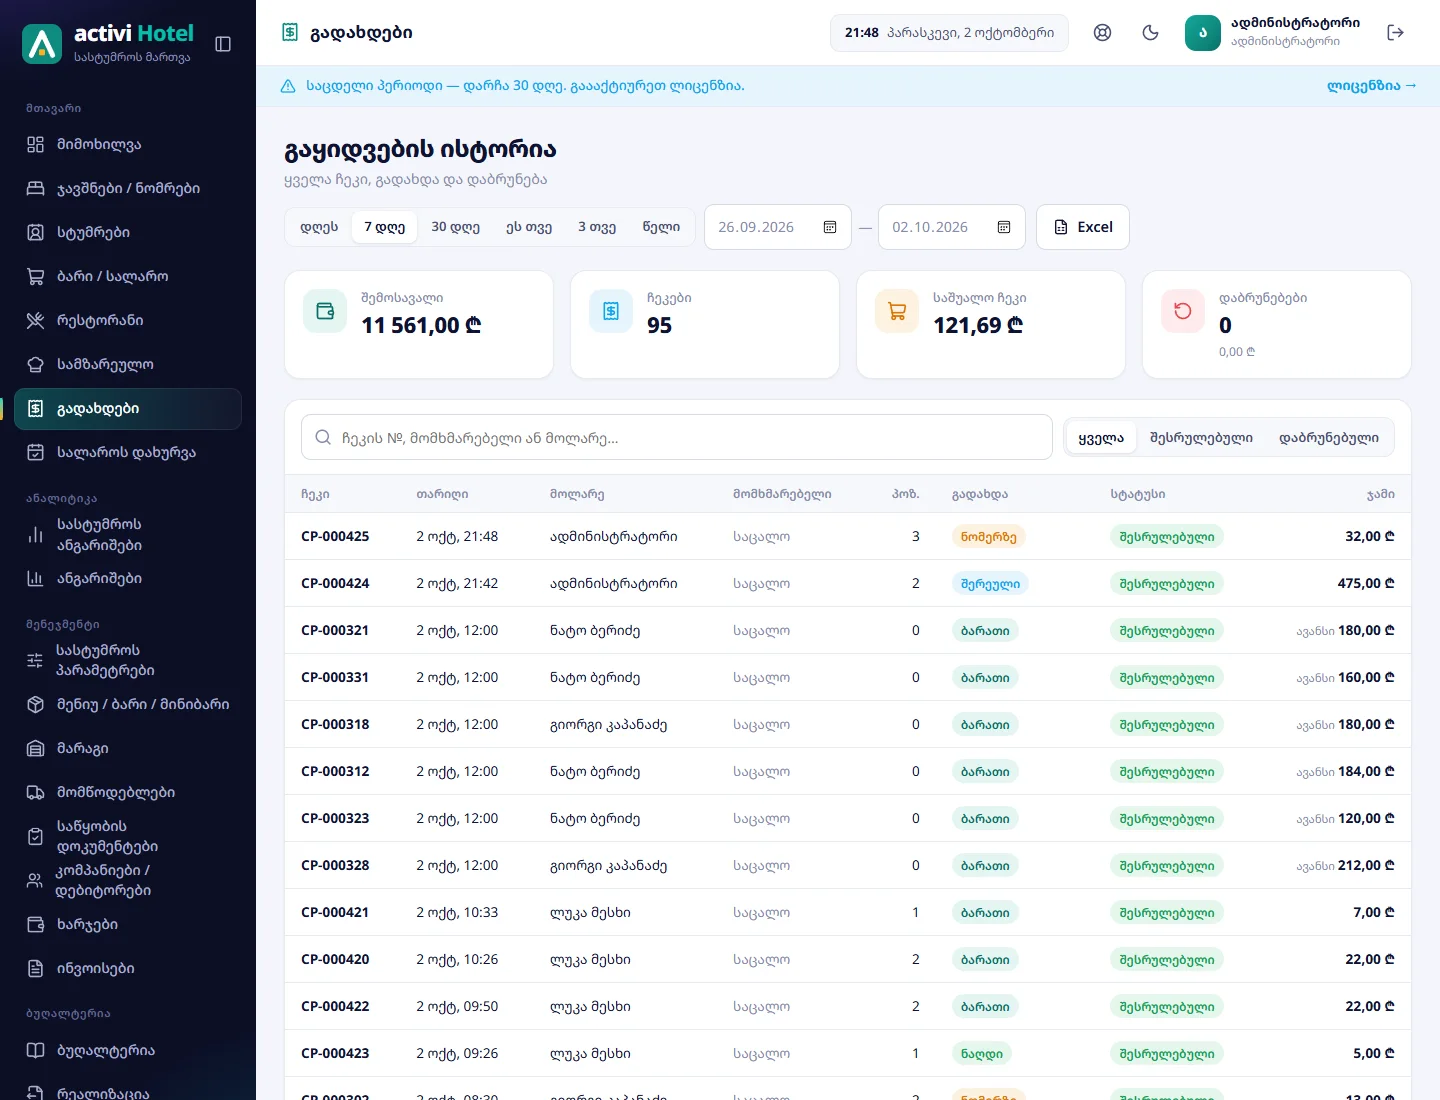The height and width of the screenshot is (1100, 1440).
Task: Open სამზარეულო in the sidebar
Action: tap(128, 364)
